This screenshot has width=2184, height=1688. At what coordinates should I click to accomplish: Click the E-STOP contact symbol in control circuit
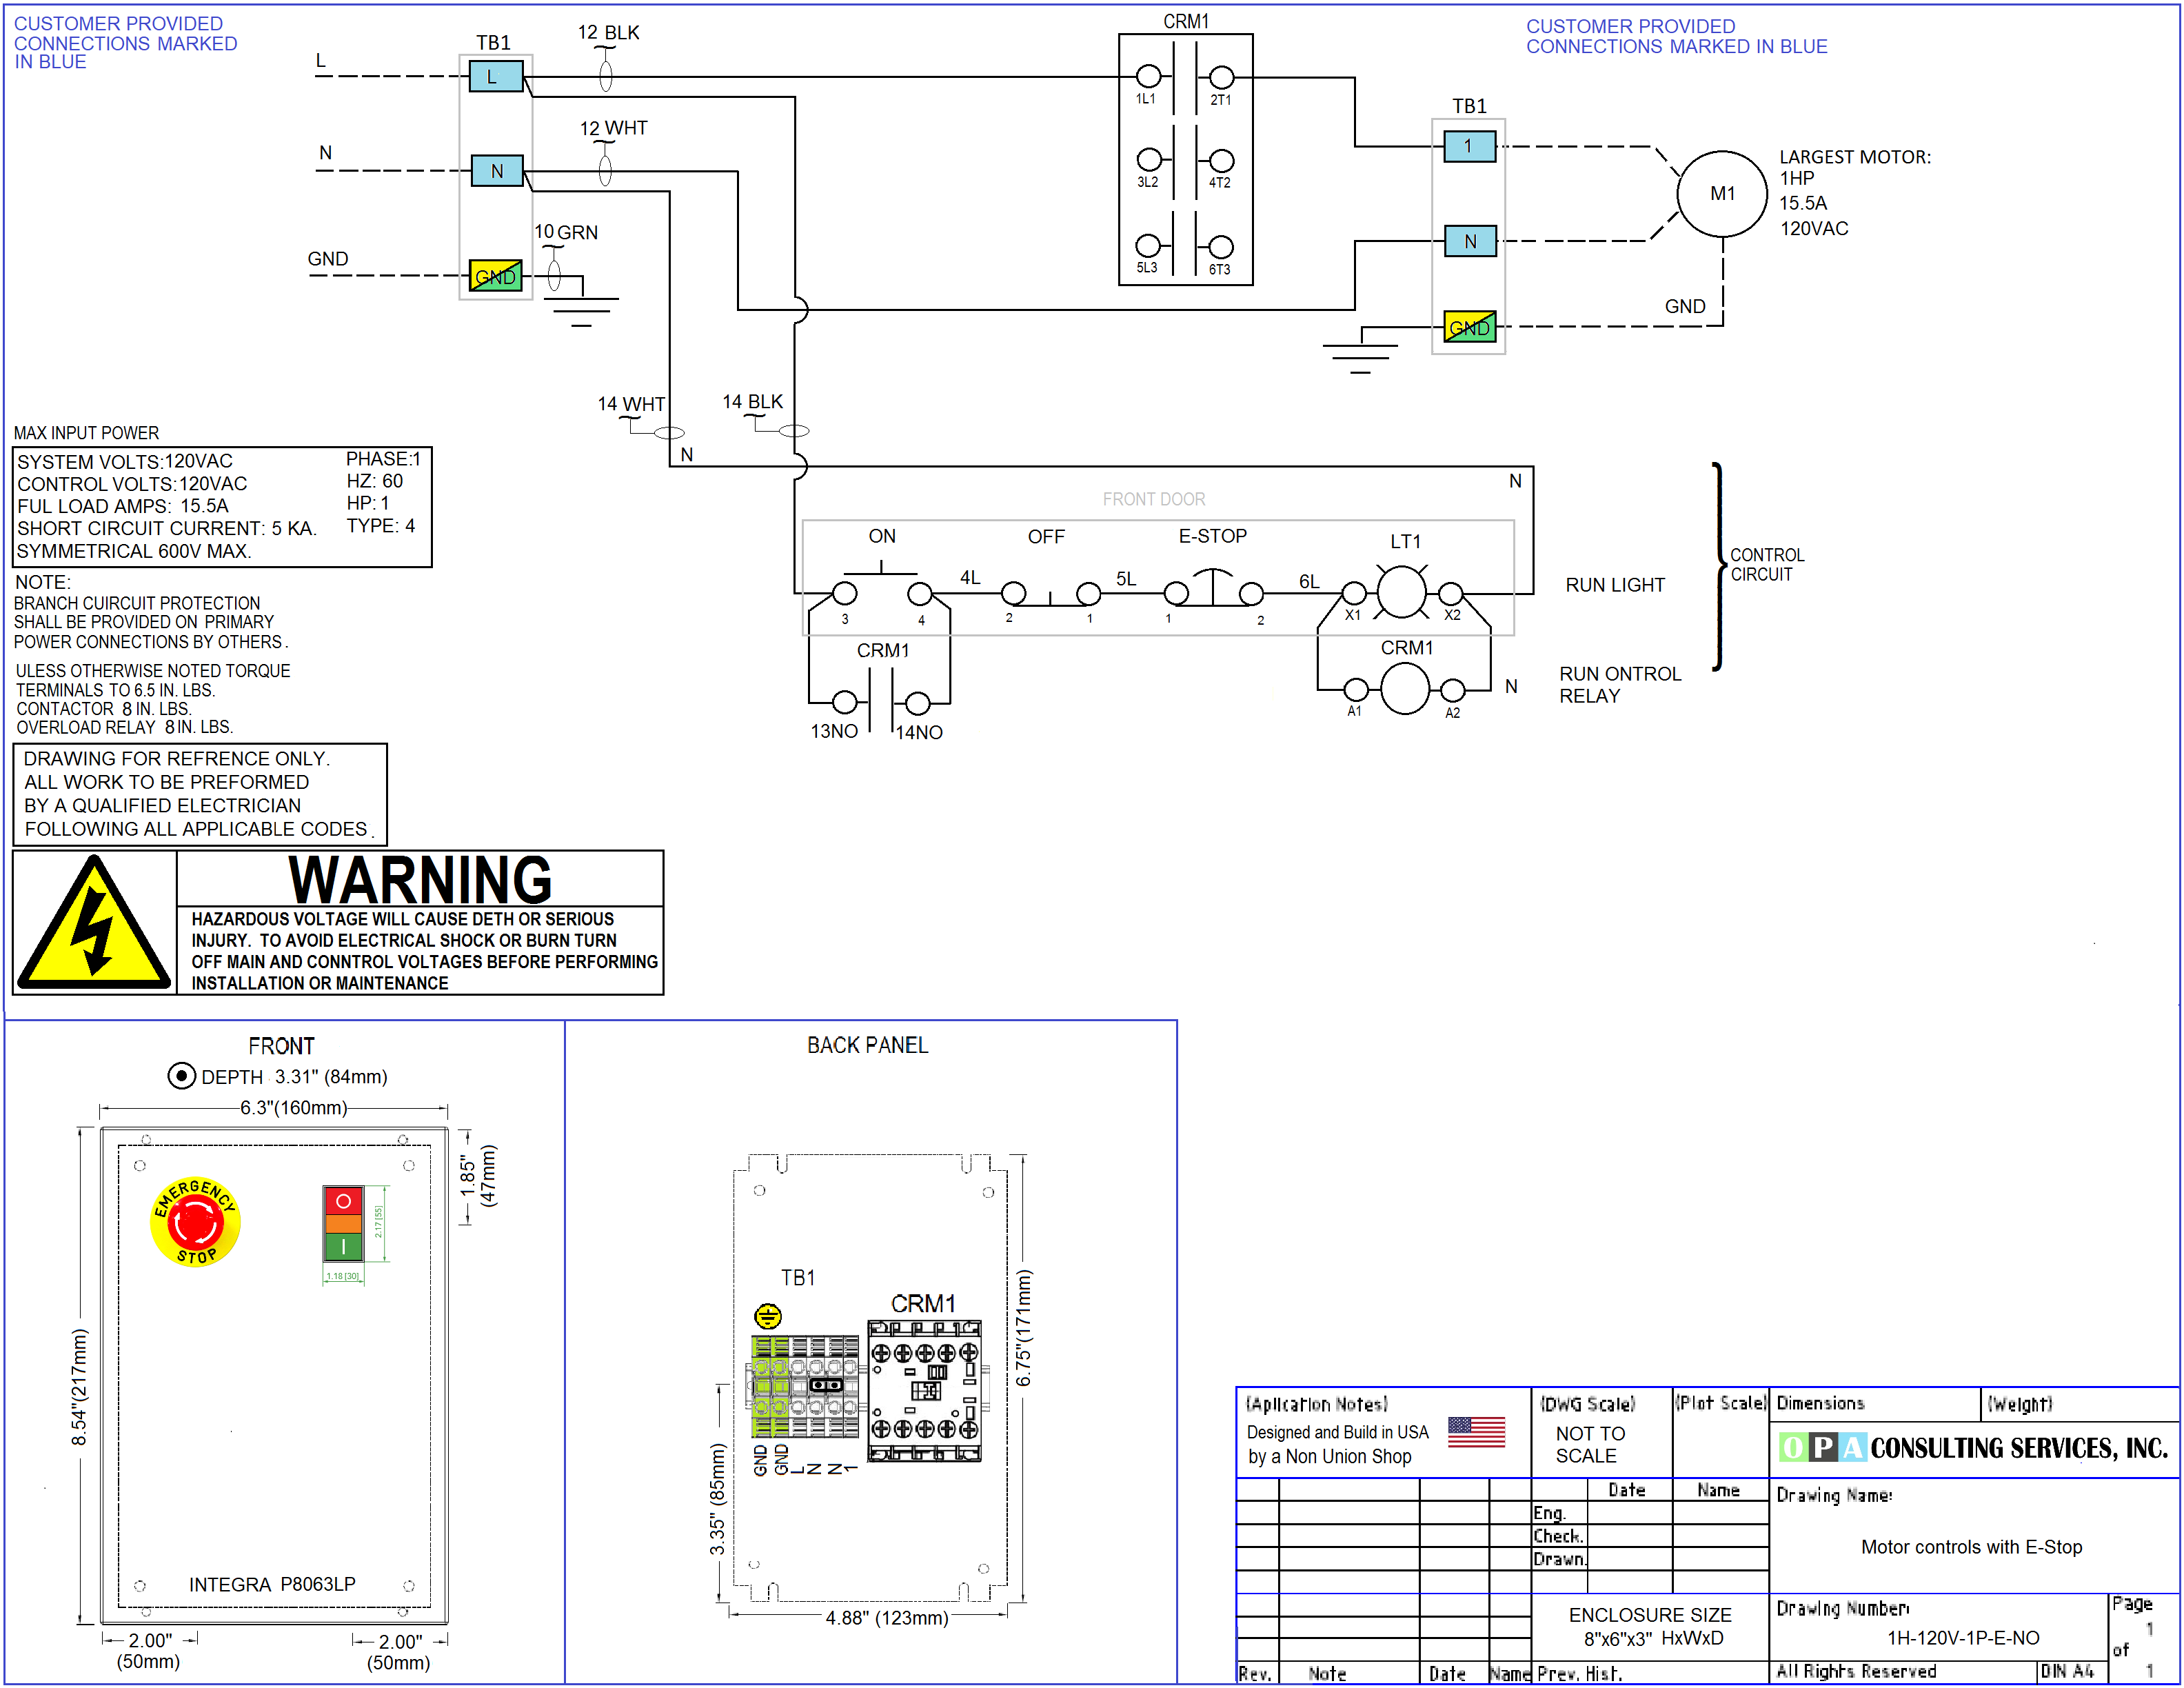tap(1213, 589)
